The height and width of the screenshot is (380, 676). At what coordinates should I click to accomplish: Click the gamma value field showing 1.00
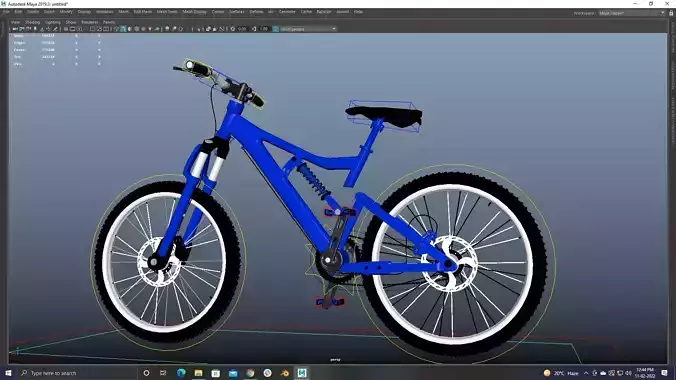coord(264,29)
